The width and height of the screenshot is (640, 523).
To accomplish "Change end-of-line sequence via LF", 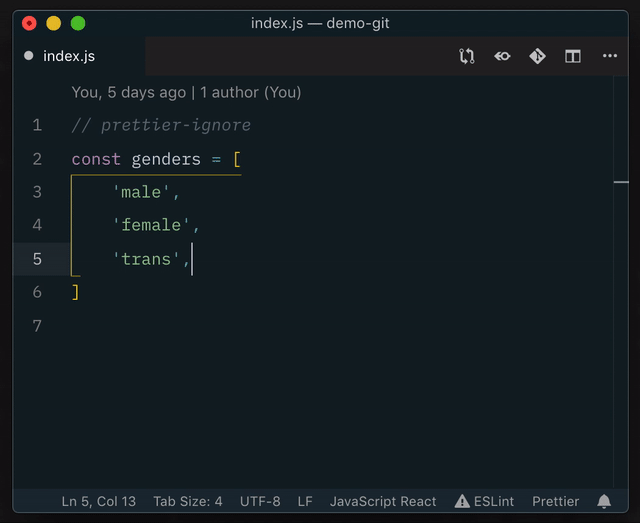I will [x=305, y=501].
